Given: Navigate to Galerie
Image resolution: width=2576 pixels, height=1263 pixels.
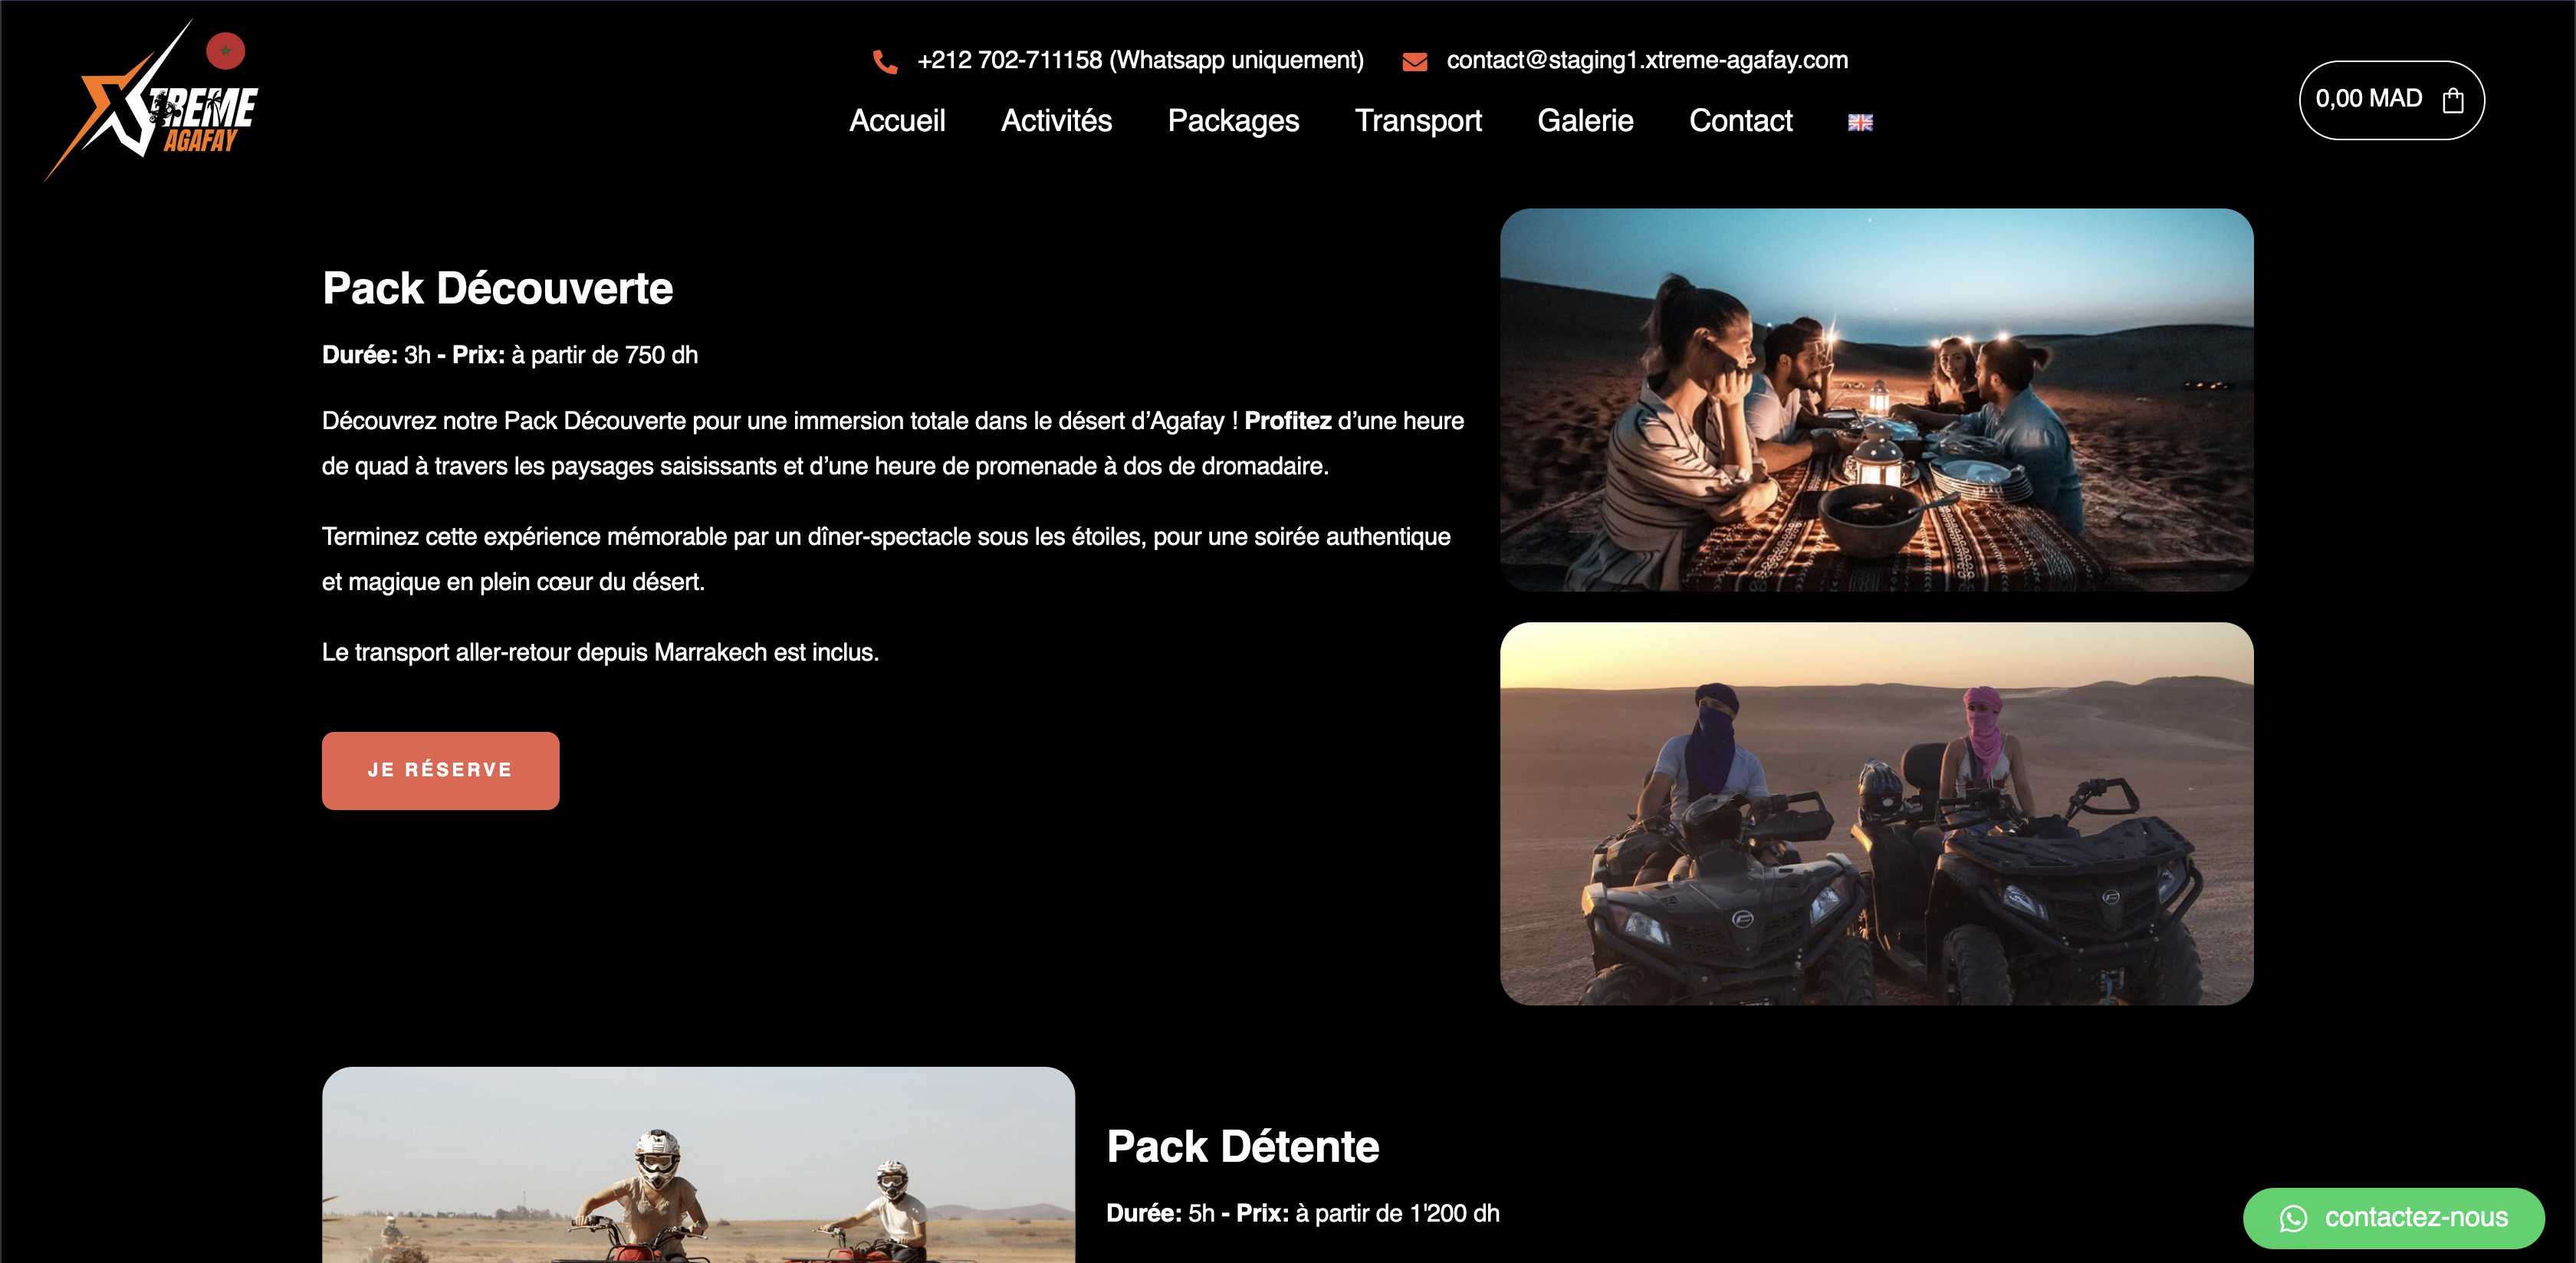Looking at the screenshot, I should coord(1585,121).
